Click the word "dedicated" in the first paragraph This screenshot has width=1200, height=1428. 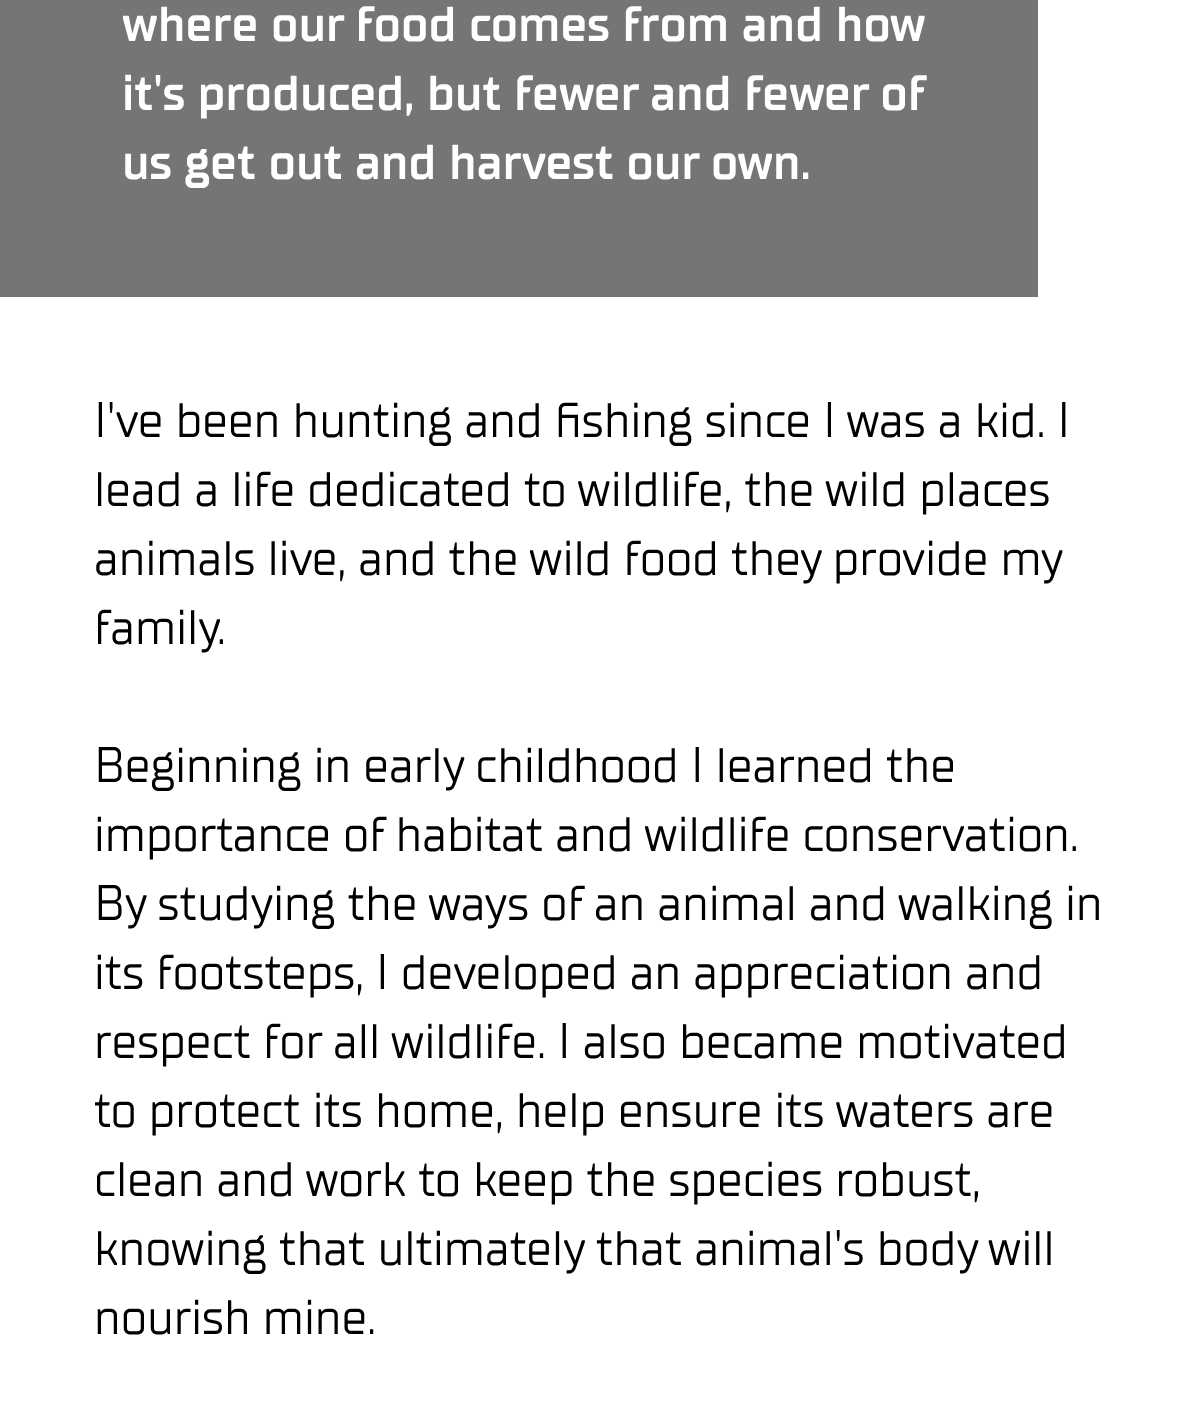pos(408,490)
